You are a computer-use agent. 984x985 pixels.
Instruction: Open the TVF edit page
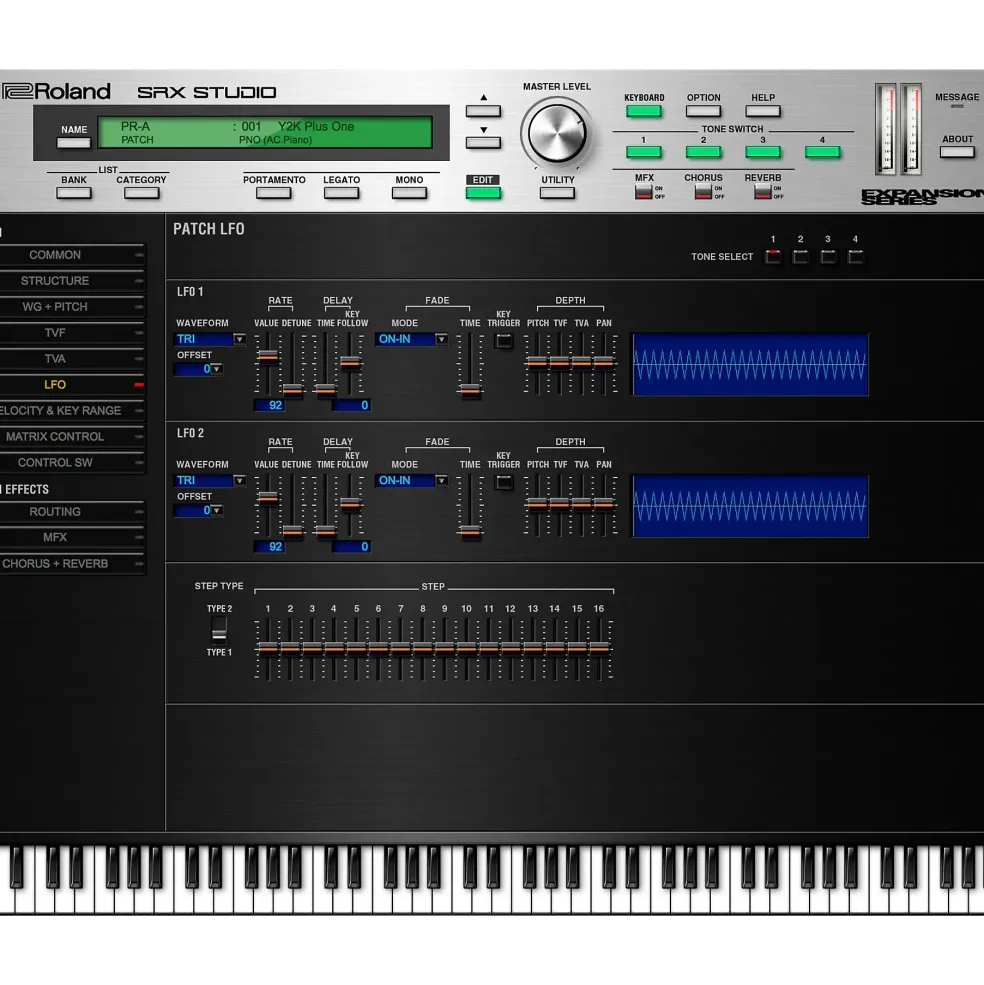pyautogui.click(x=72, y=333)
